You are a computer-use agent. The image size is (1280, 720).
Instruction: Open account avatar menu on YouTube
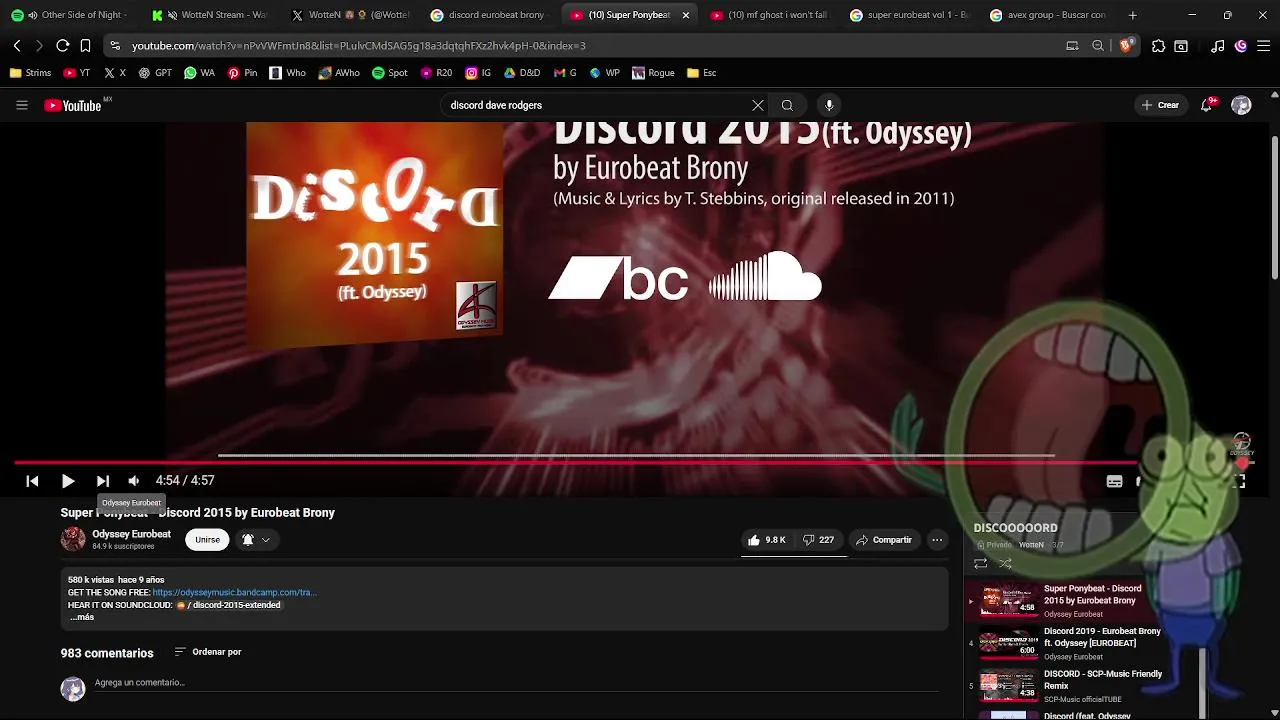pos(1241,105)
